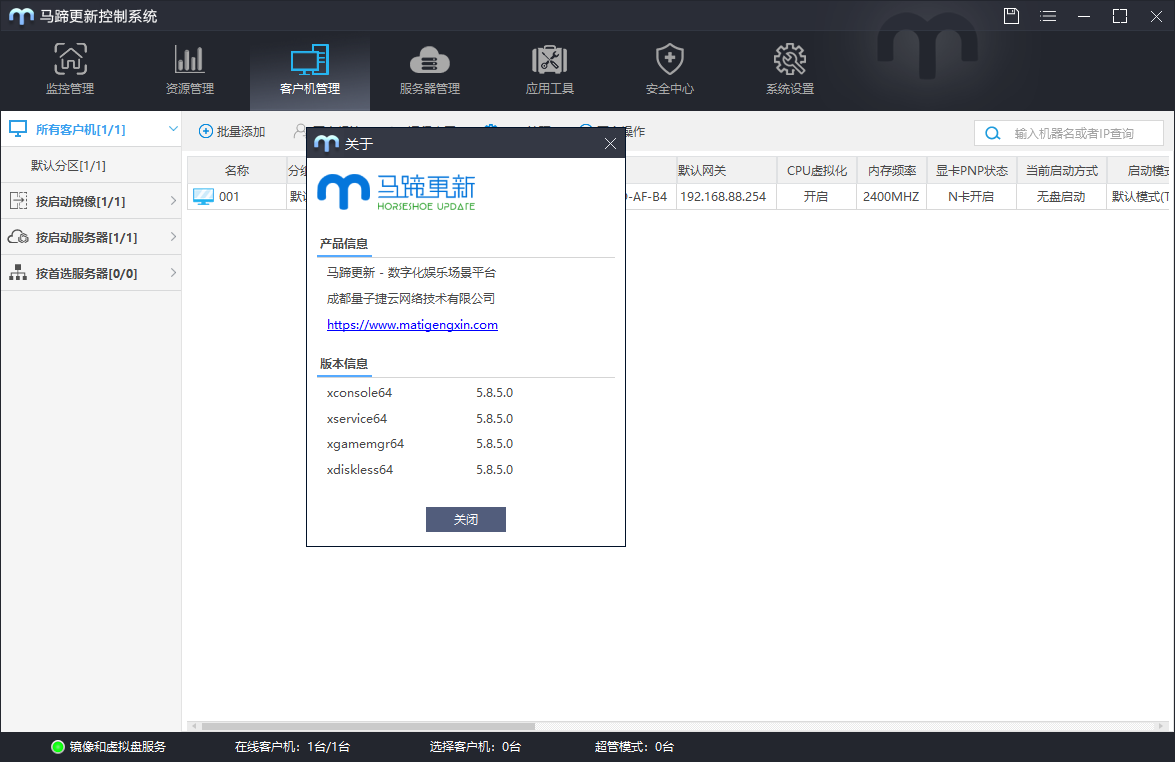Click the 马蹄更新 - 数字化娱乐场景平台 text
This screenshot has width=1175, height=762.
tap(411, 273)
